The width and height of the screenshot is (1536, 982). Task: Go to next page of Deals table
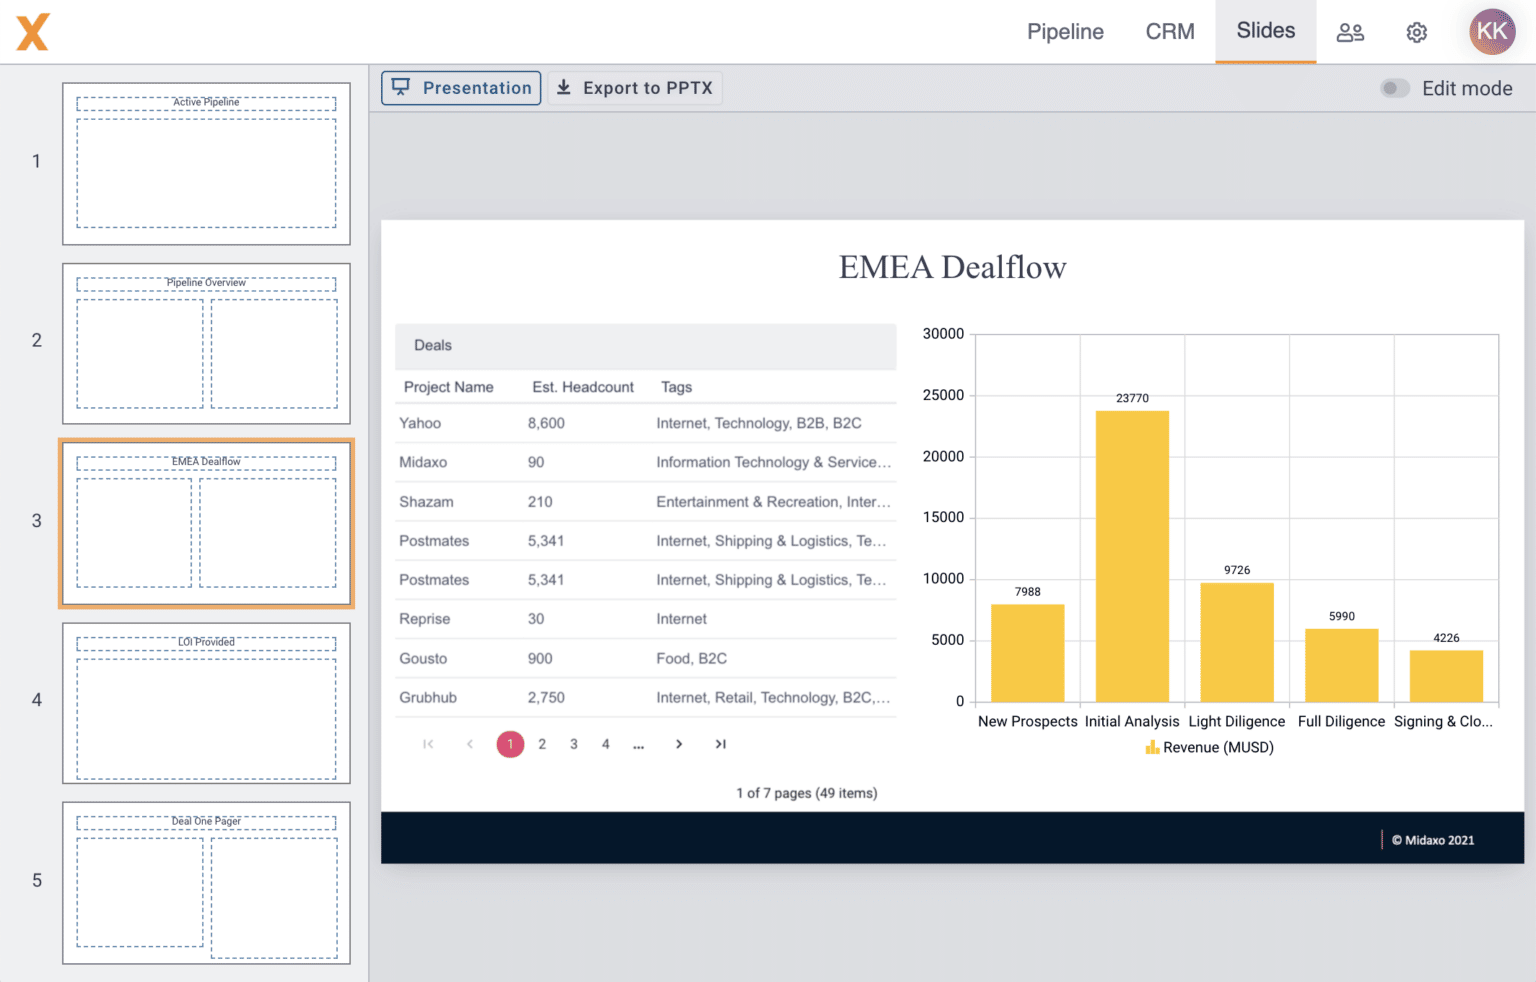(679, 744)
